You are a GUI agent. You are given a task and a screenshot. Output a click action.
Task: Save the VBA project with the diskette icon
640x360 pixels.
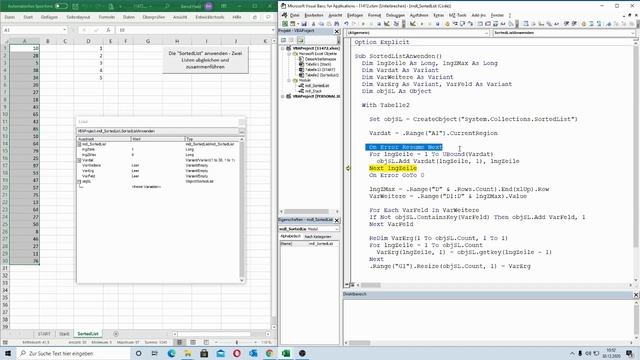coord(304,24)
